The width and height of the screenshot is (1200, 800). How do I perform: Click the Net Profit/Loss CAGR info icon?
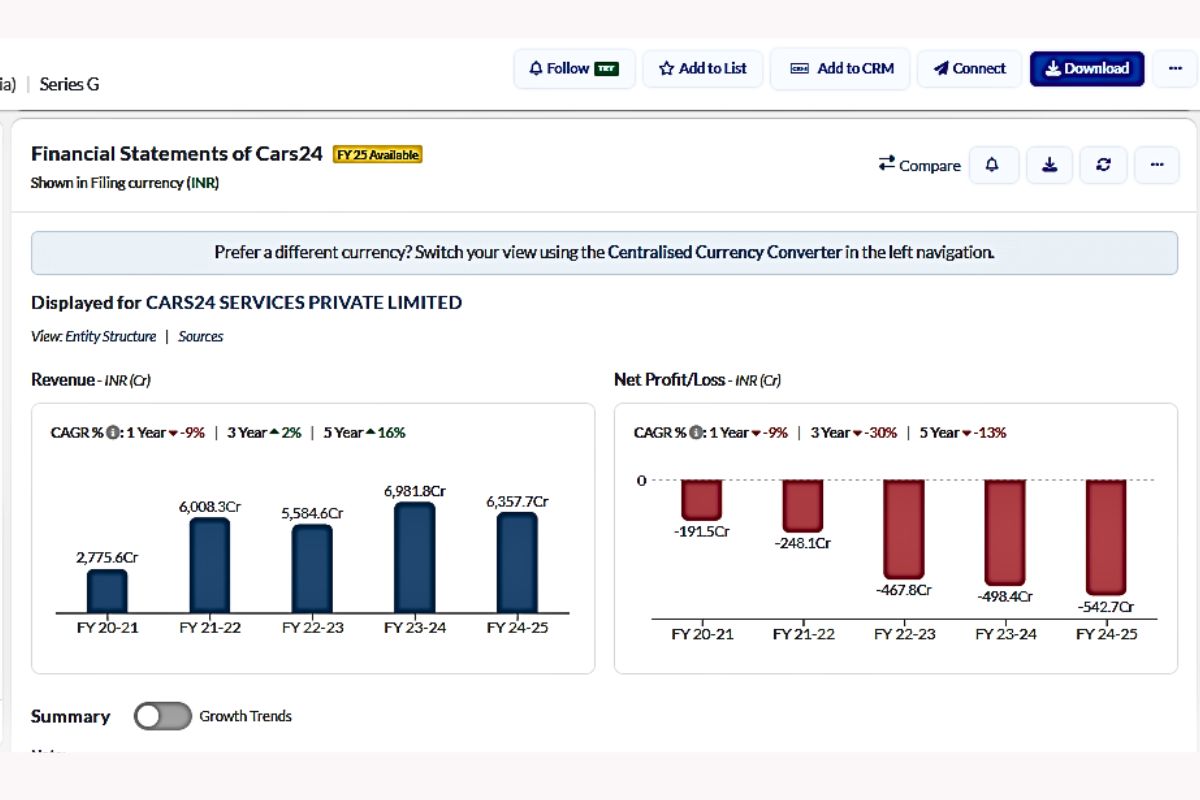[x=696, y=433]
